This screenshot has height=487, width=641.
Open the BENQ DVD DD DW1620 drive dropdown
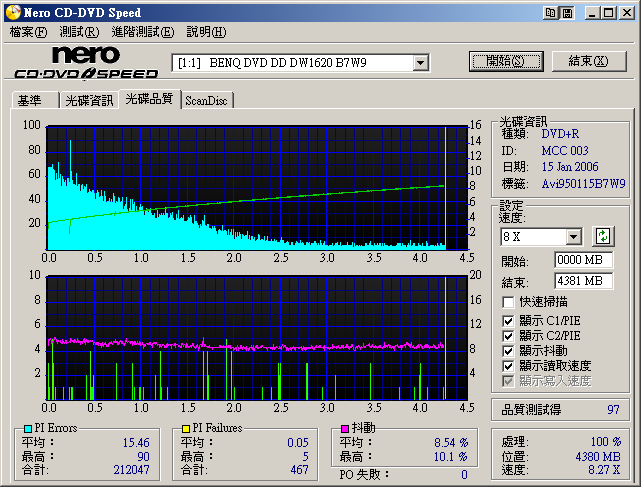coord(420,63)
